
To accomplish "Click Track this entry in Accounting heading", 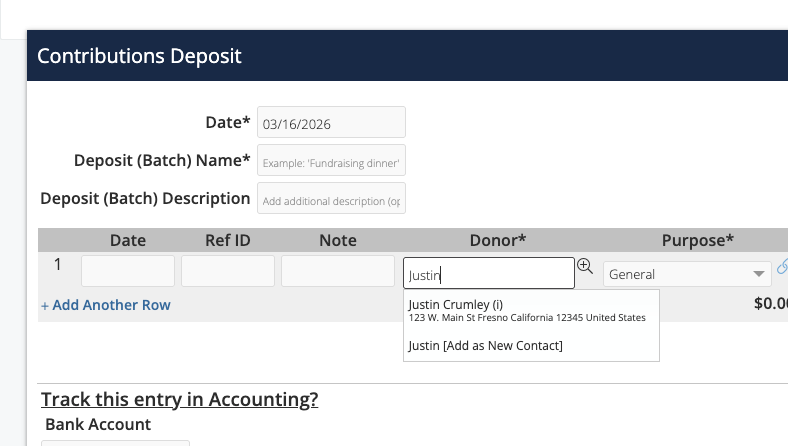I will pos(180,400).
